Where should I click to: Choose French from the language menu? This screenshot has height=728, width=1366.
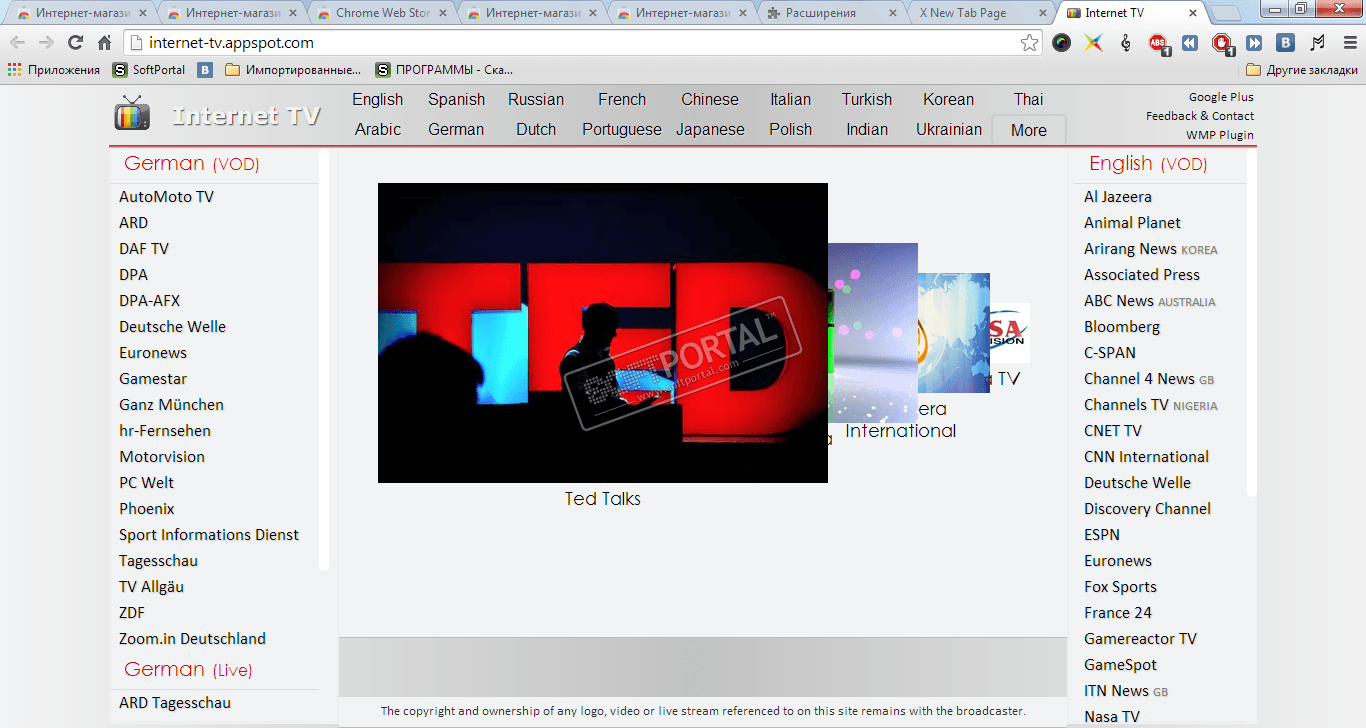coord(622,99)
